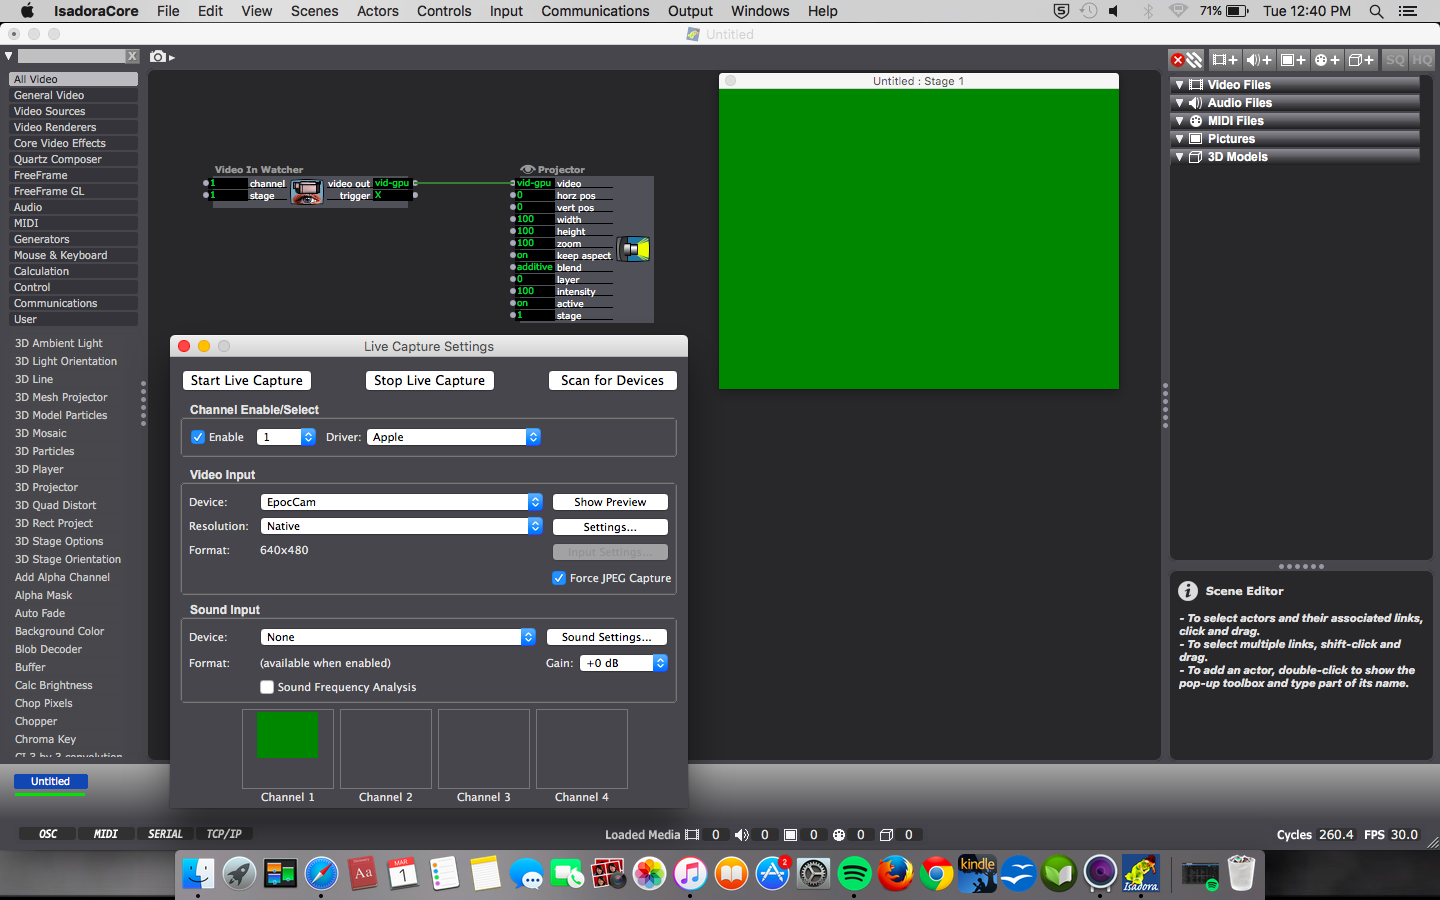The height and width of the screenshot is (900, 1440).
Task: Click Show Preview button
Action: [610, 502]
